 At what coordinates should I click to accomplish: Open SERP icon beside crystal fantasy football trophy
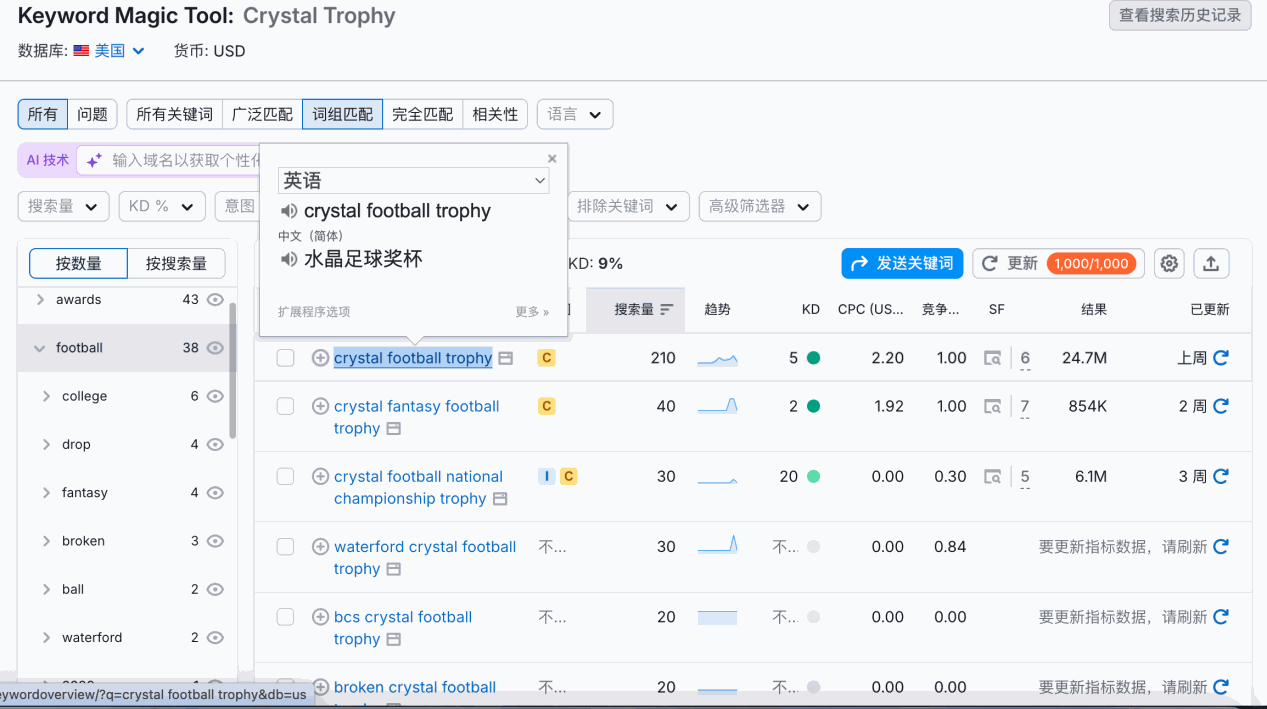(394, 429)
